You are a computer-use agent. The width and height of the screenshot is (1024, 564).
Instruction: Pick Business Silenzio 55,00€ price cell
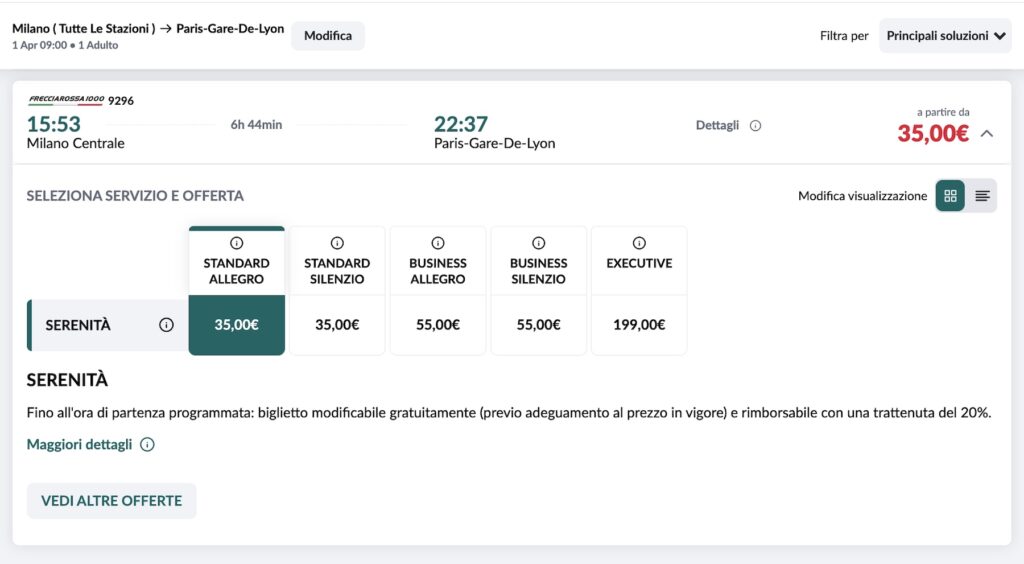539,325
